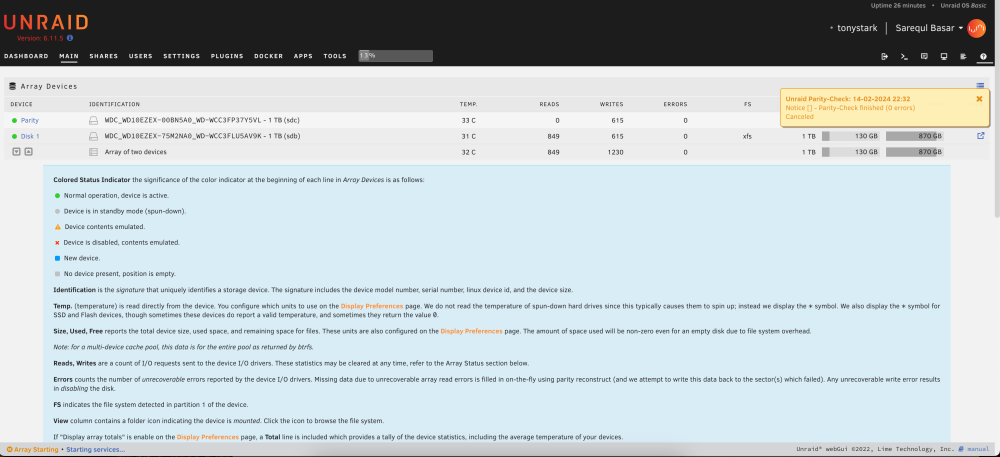Screen dimensions: 1000x457
Task: Open the Disk 1 device link
Action: pyautogui.click(x=30, y=136)
